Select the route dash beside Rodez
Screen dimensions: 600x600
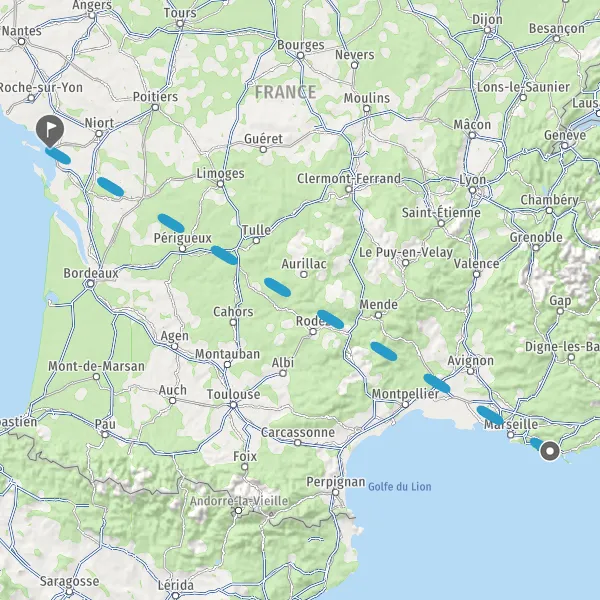[x=331, y=319]
